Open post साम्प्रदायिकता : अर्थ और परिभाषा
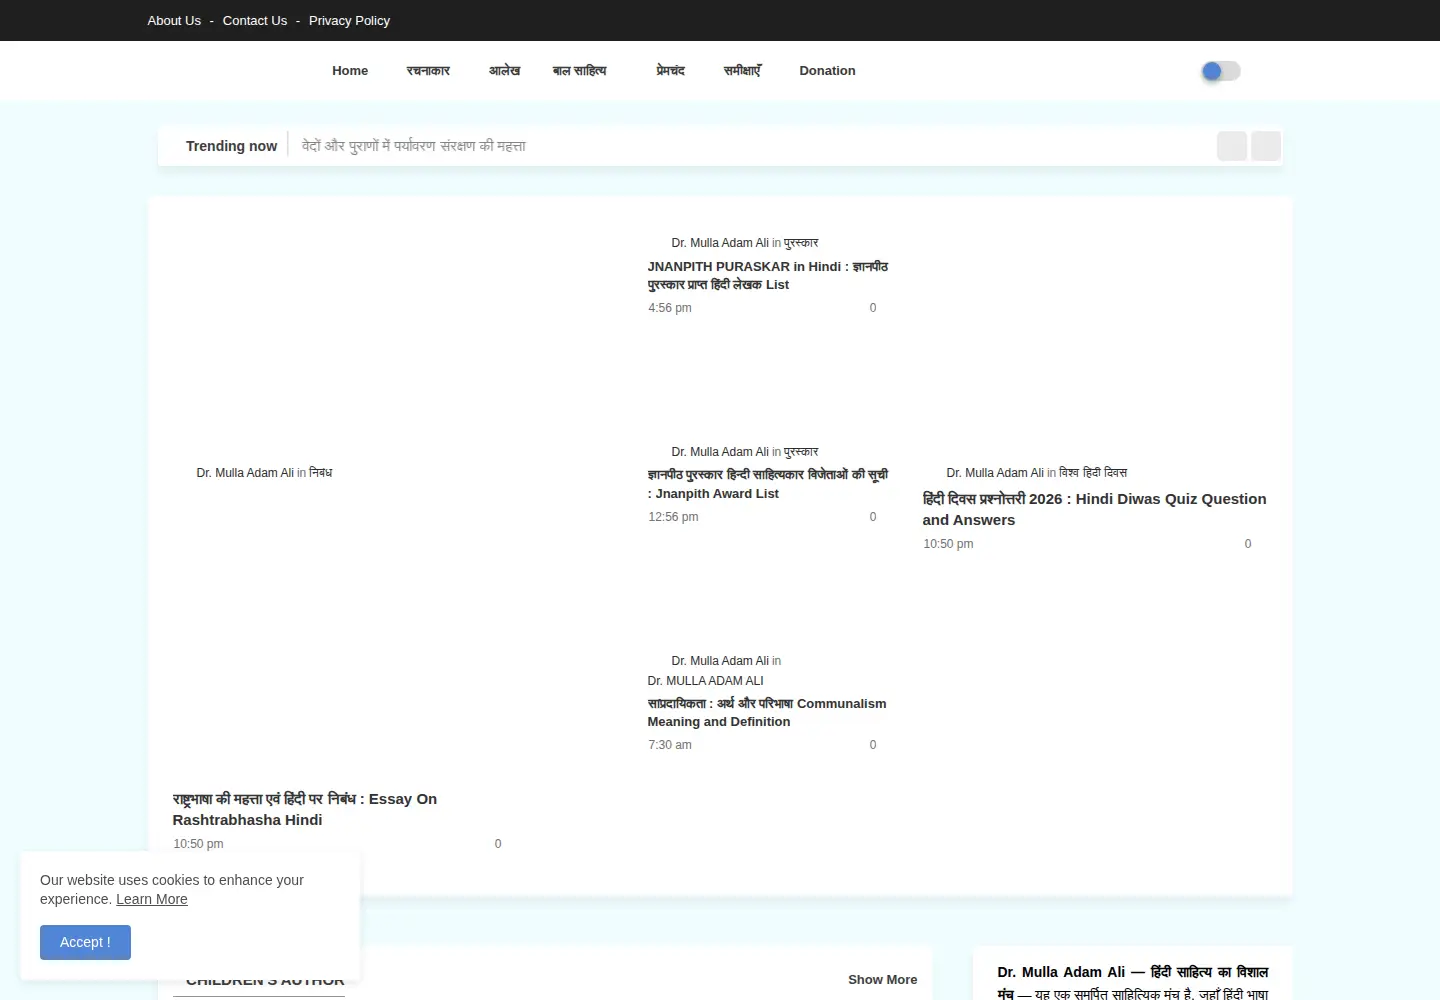Viewport: 1440px width, 1000px height. tap(767, 713)
